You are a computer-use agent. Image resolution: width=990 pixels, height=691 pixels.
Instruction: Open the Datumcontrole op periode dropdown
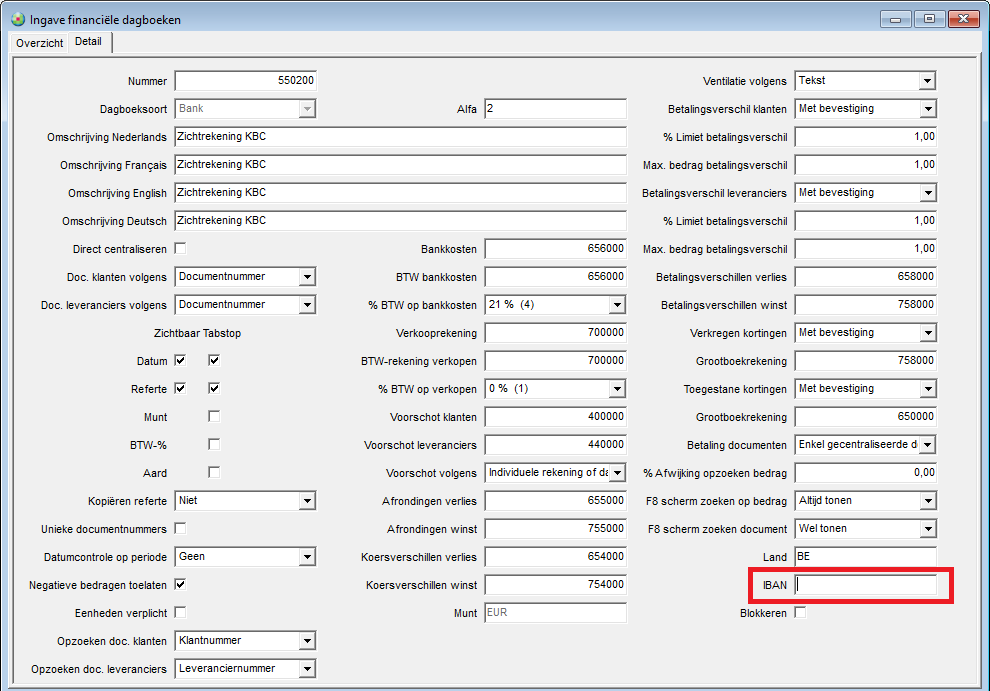[x=307, y=557]
